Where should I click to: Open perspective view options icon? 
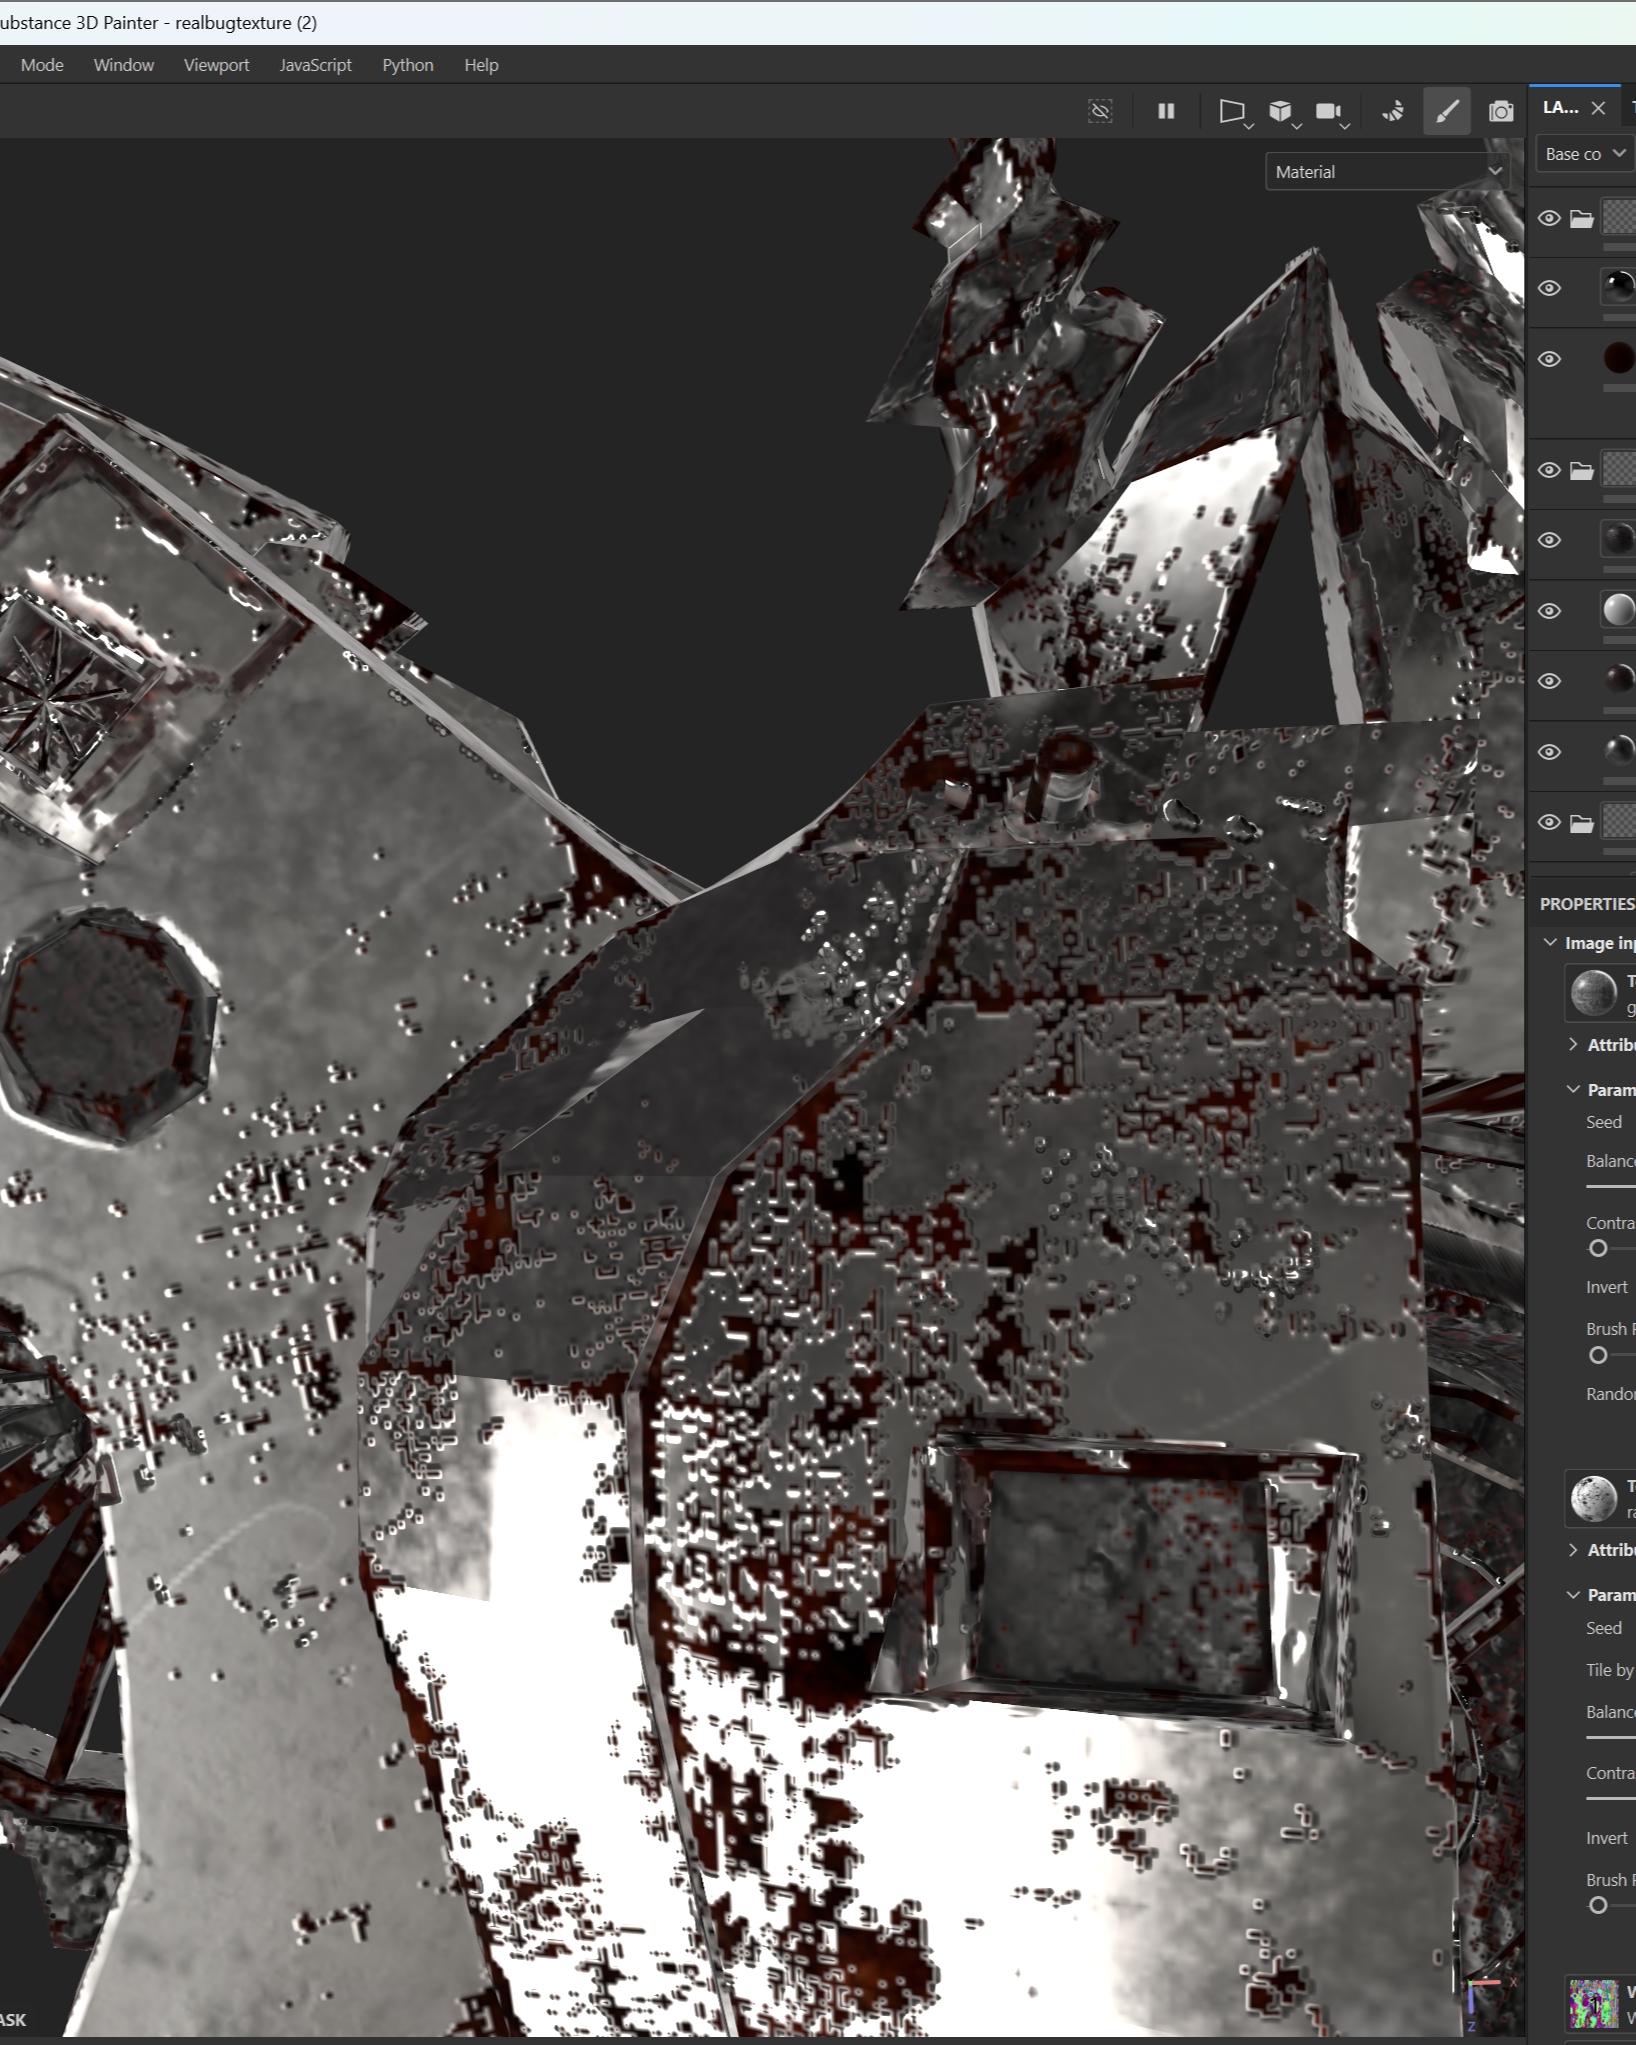point(1234,111)
